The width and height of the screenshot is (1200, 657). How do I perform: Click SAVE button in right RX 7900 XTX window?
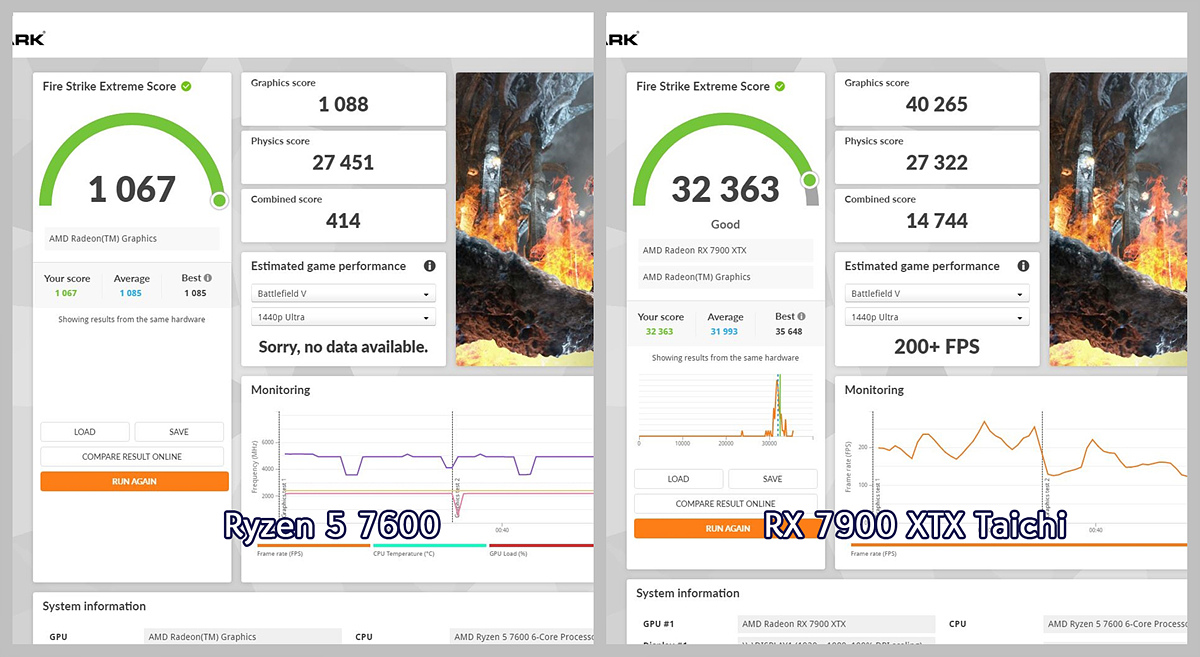tap(772, 479)
